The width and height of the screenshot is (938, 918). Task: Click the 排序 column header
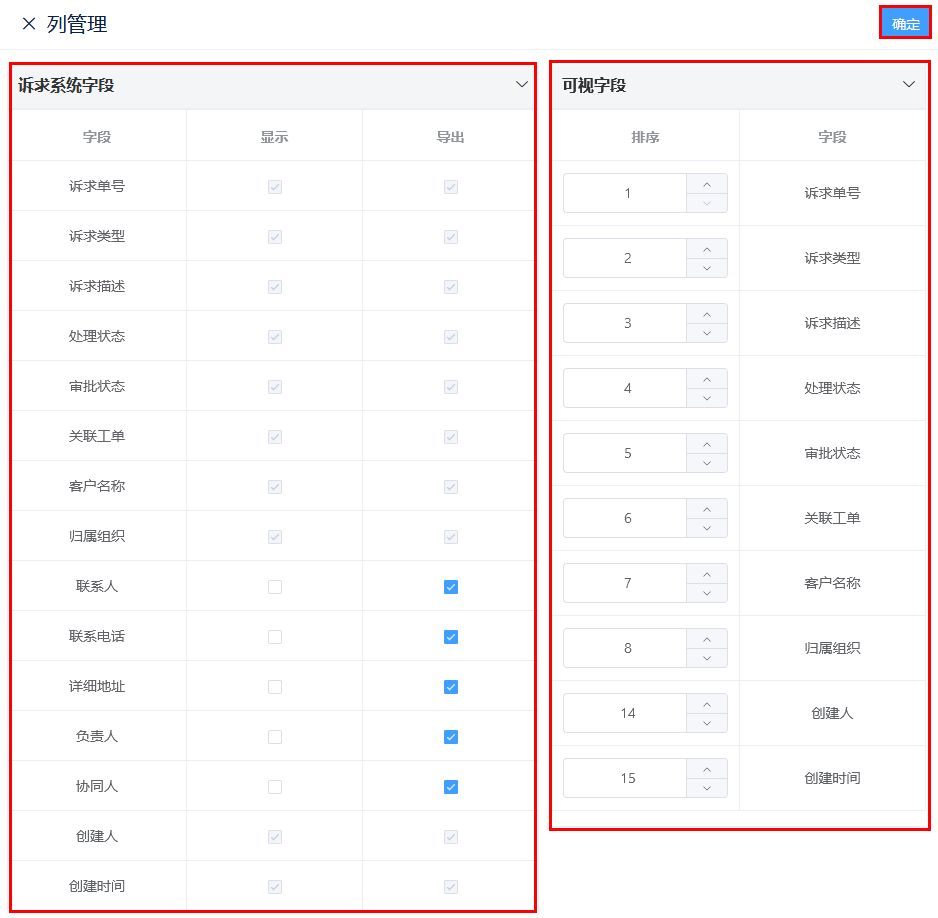point(645,137)
